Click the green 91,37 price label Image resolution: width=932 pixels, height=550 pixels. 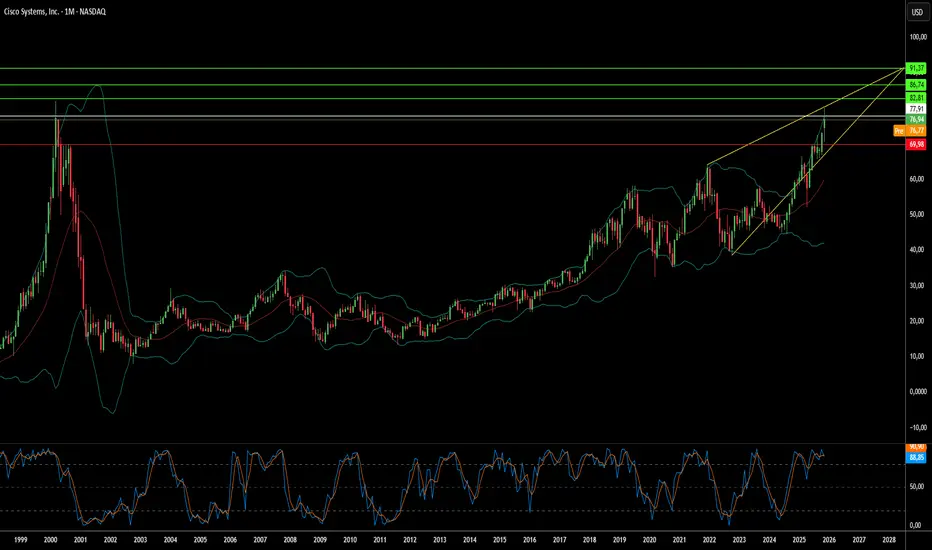(916, 68)
